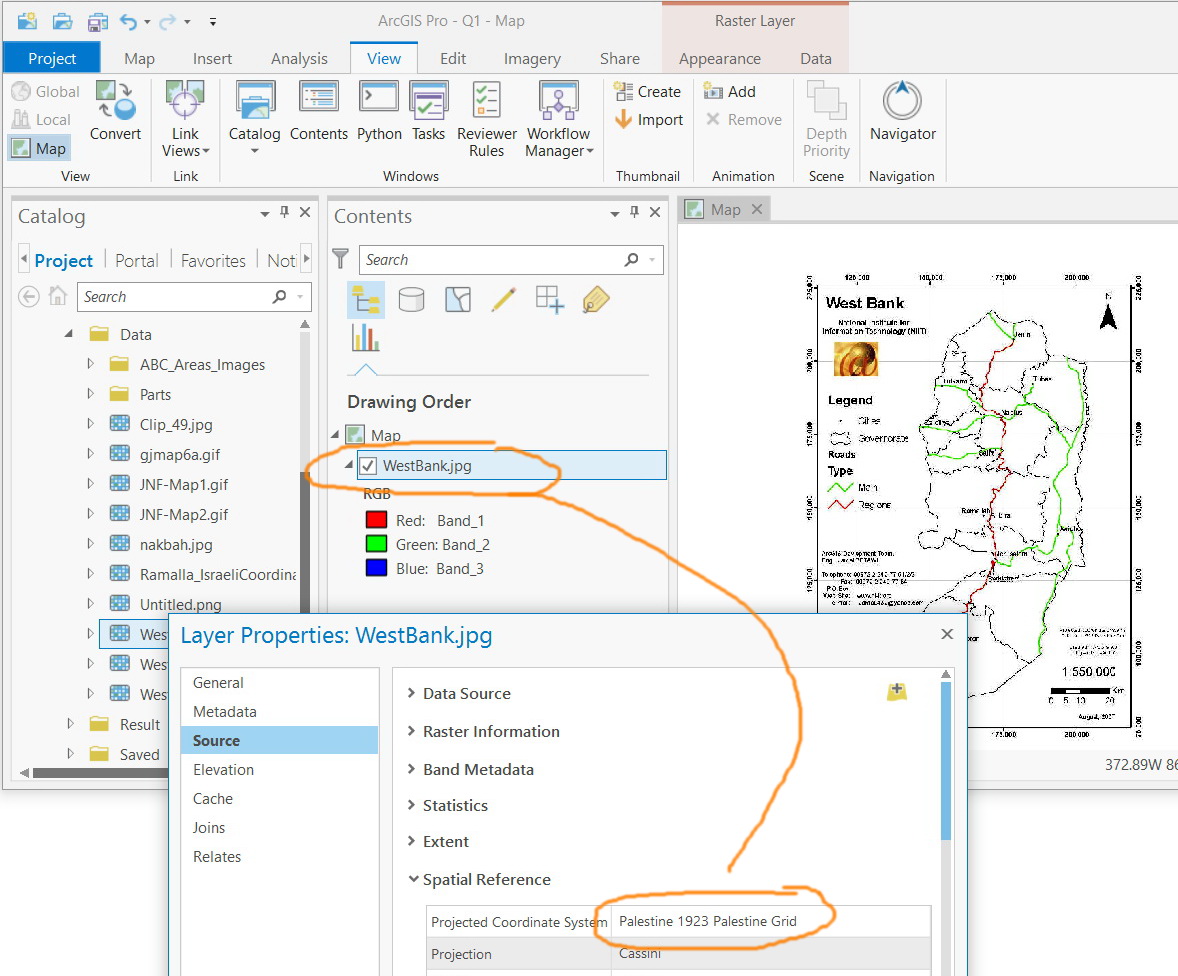
Task: Add an animation
Action: pyautogui.click(x=729, y=92)
